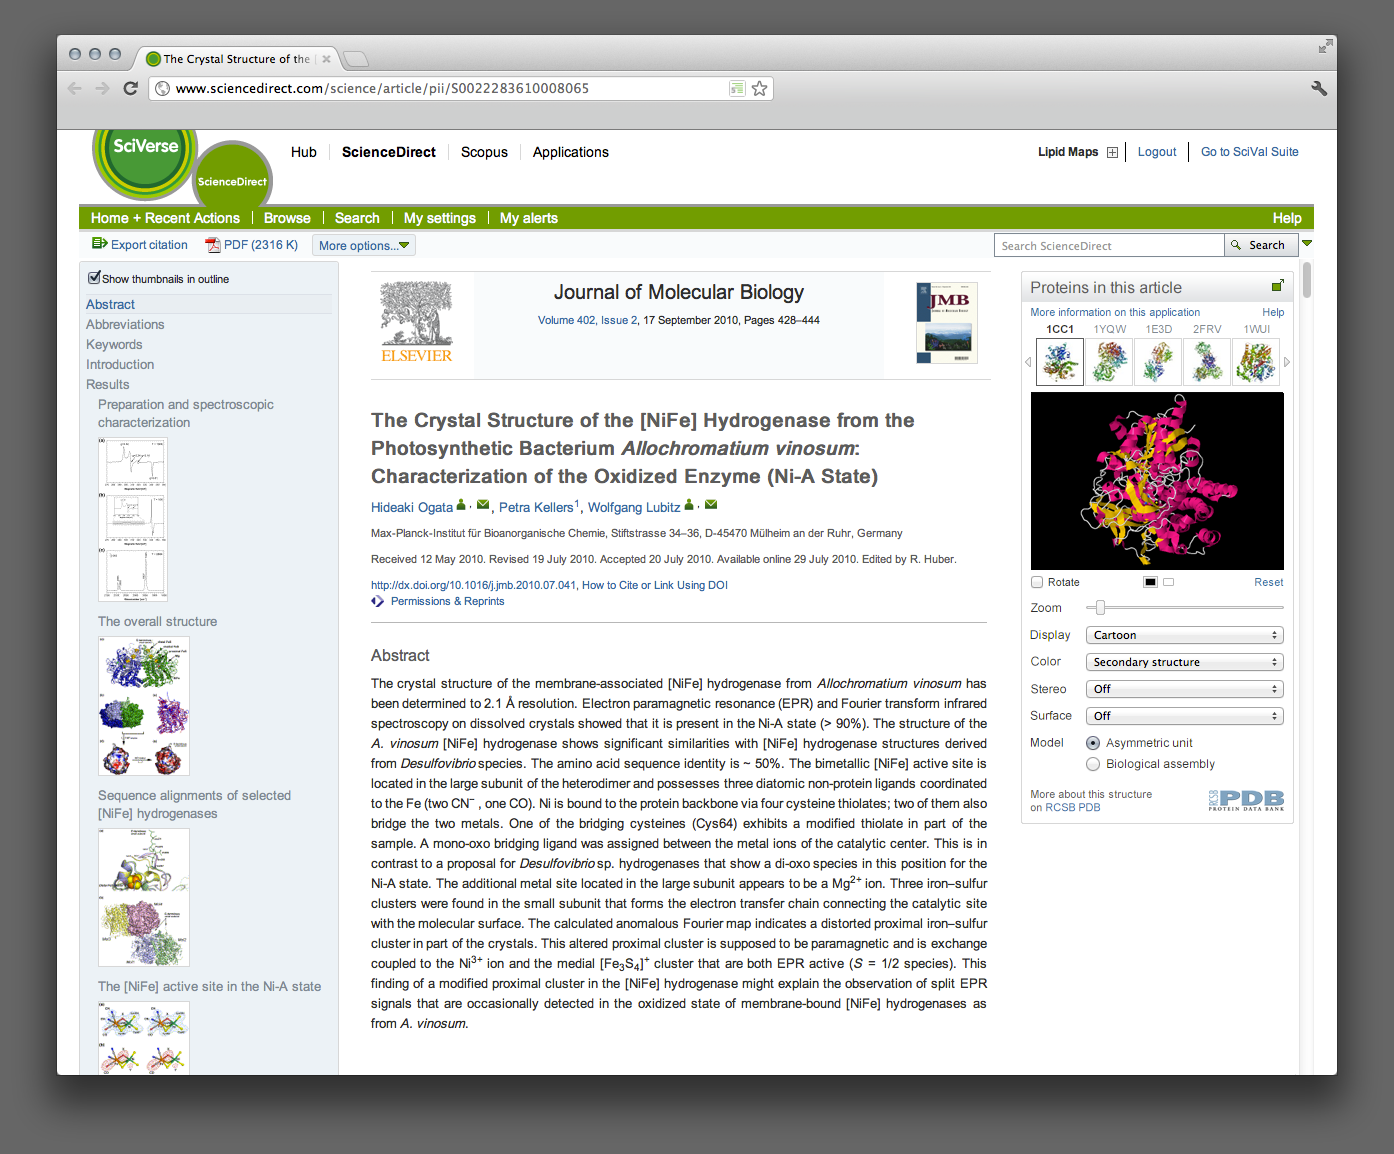Pop out the Proteins in this article panel

pyautogui.click(x=1277, y=286)
